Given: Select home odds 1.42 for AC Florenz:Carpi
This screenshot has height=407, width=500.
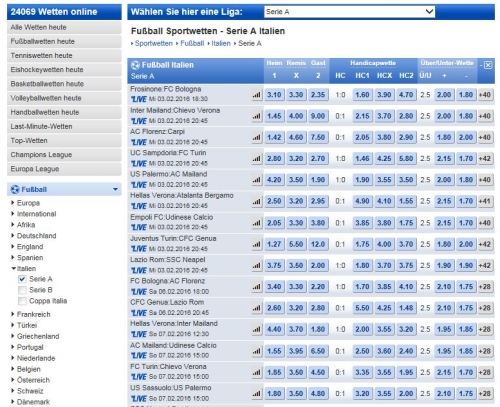Looking at the screenshot, I should 274,137.
